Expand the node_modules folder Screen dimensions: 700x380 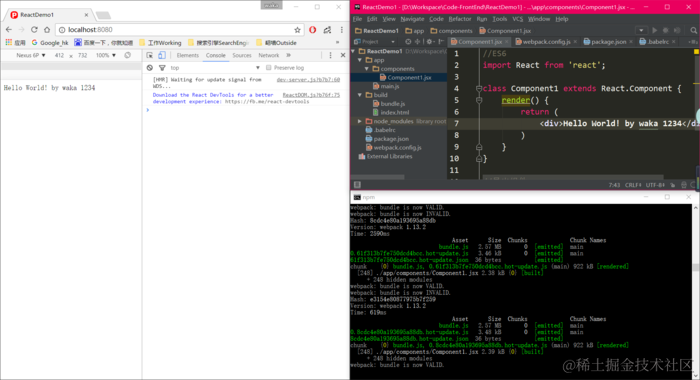point(359,121)
